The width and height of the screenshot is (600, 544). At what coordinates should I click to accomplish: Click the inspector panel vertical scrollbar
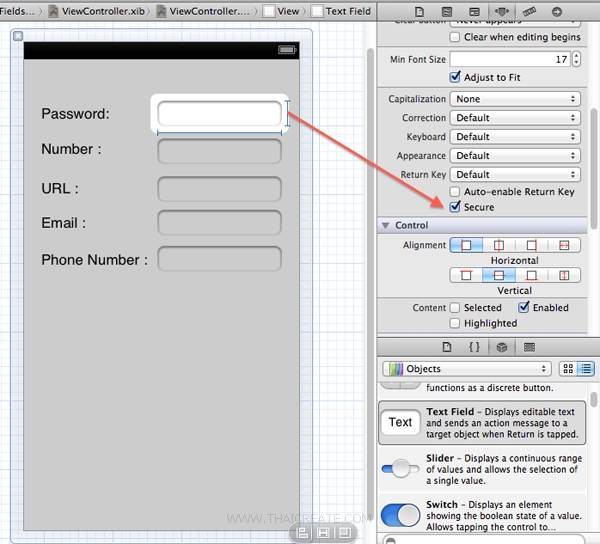(593, 168)
